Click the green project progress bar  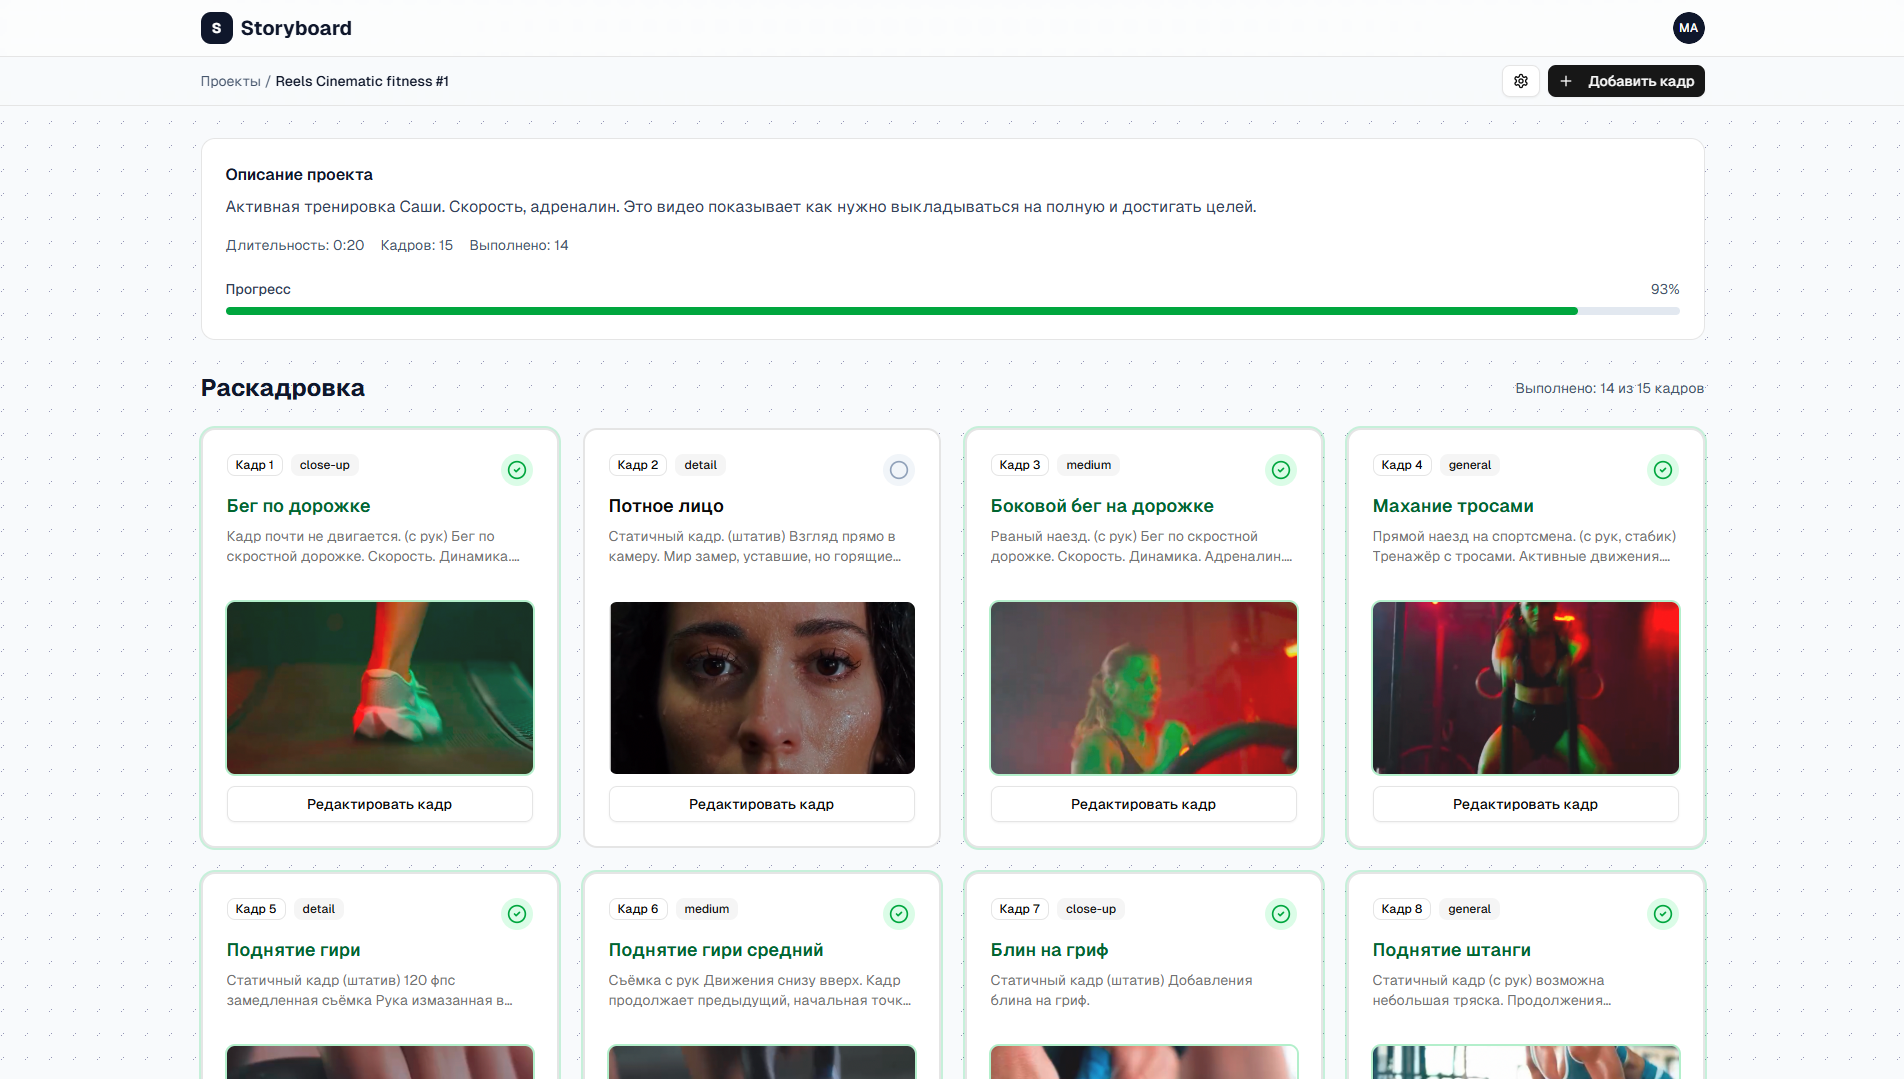click(x=952, y=311)
